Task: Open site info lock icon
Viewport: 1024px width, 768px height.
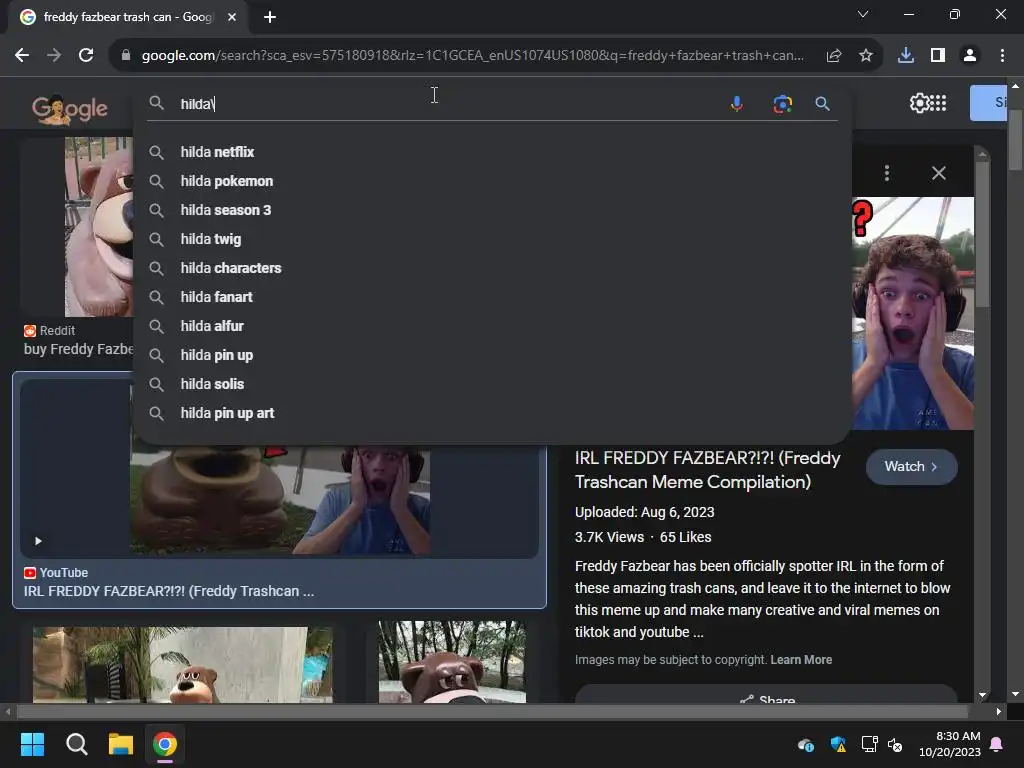Action: pos(126,56)
